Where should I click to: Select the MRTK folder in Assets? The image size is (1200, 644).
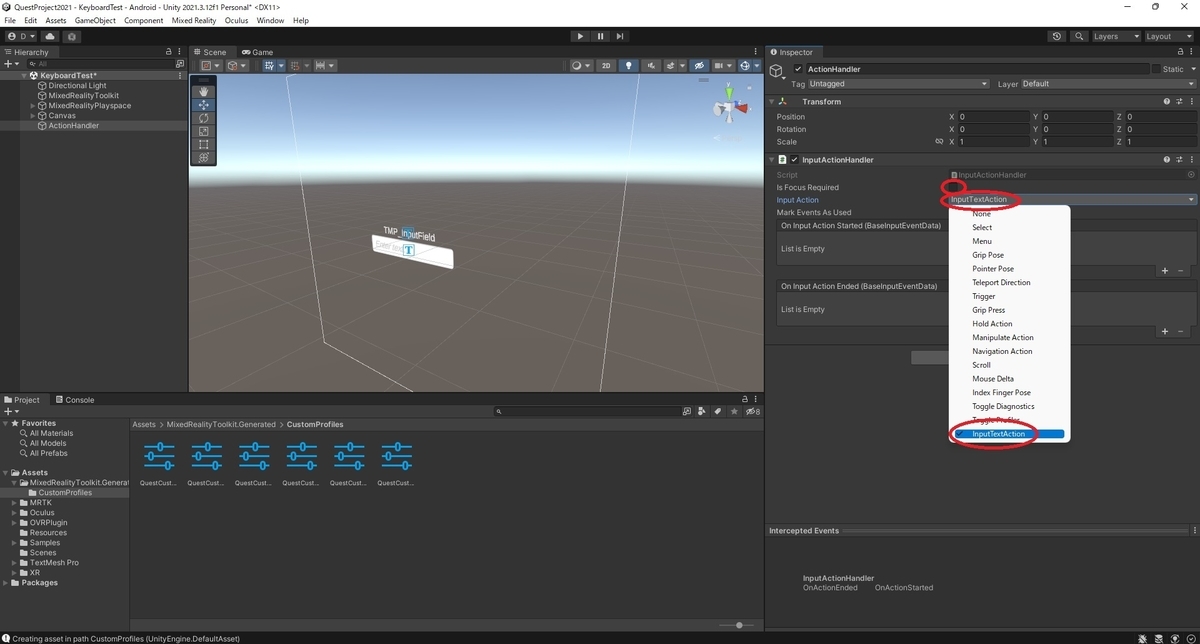click(41, 503)
